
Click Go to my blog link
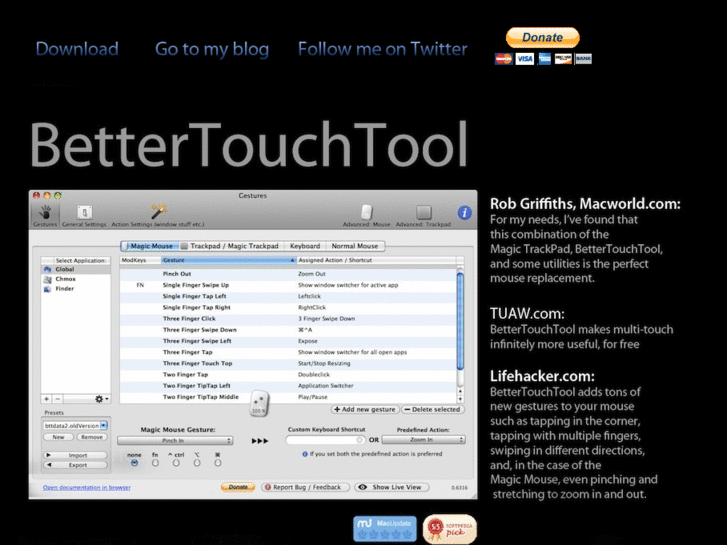pyautogui.click(x=212, y=49)
